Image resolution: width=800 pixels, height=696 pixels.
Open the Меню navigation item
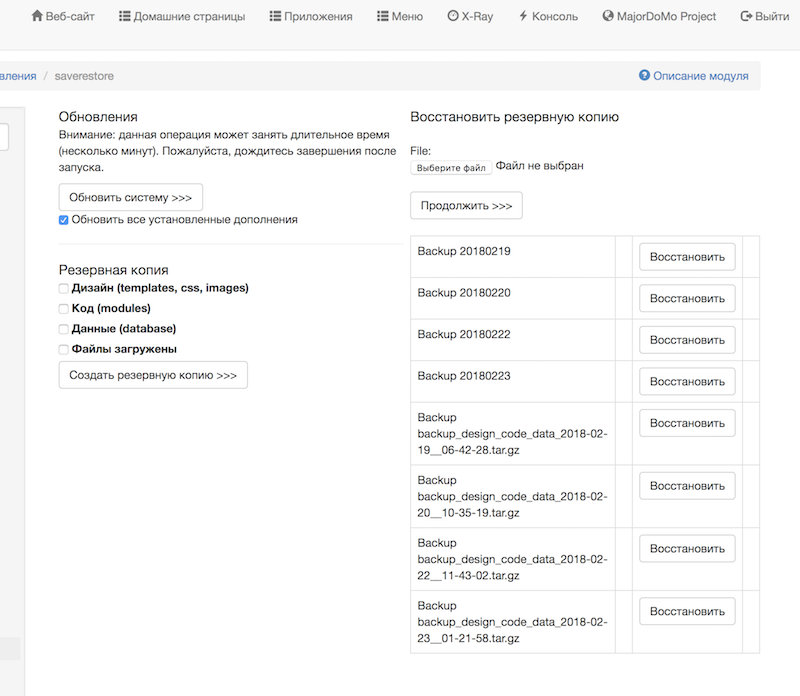408,17
